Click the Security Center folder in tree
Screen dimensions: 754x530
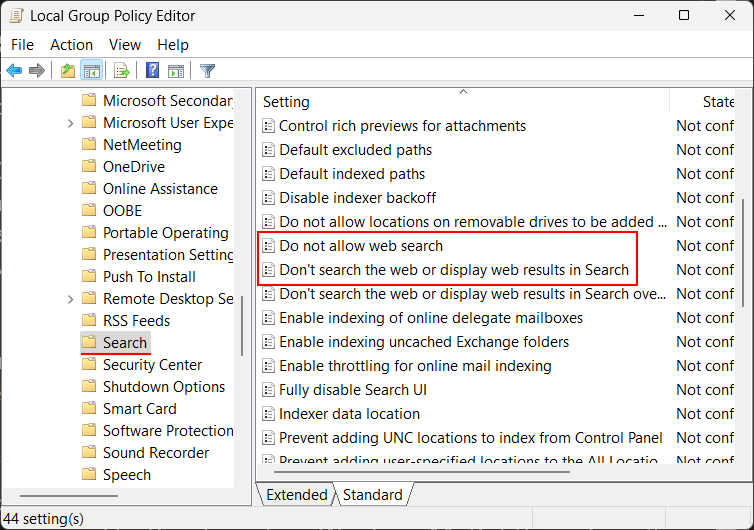[152, 365]
